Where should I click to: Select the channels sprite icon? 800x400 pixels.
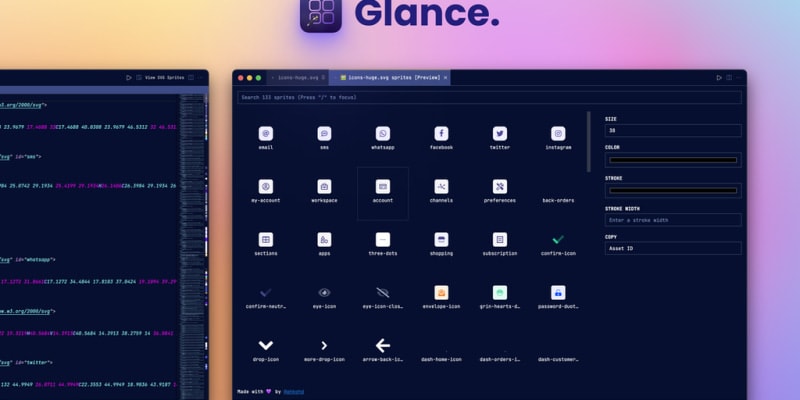point(441,187)
